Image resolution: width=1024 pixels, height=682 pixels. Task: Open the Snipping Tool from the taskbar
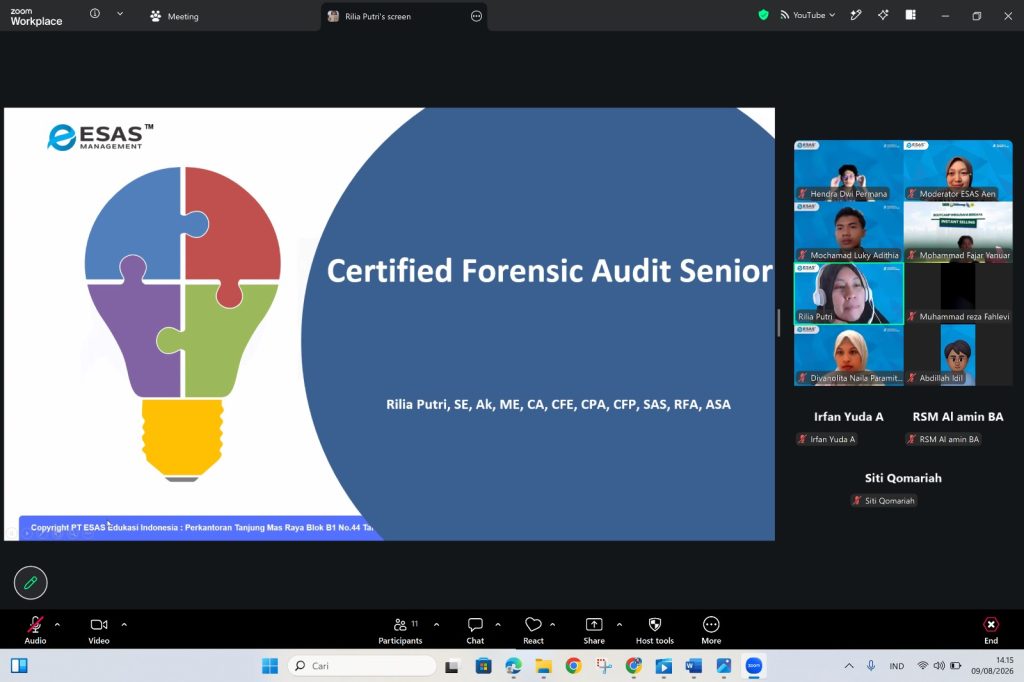(604, 666)
